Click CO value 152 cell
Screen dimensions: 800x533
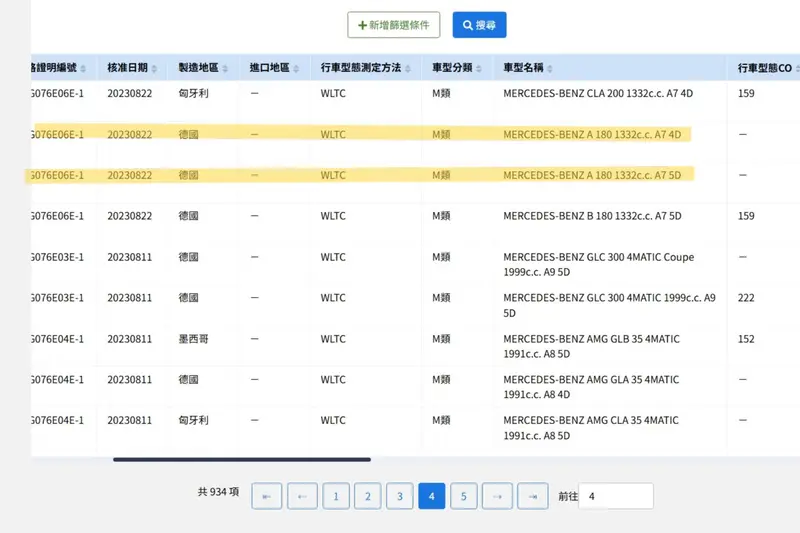coord(746,339)
